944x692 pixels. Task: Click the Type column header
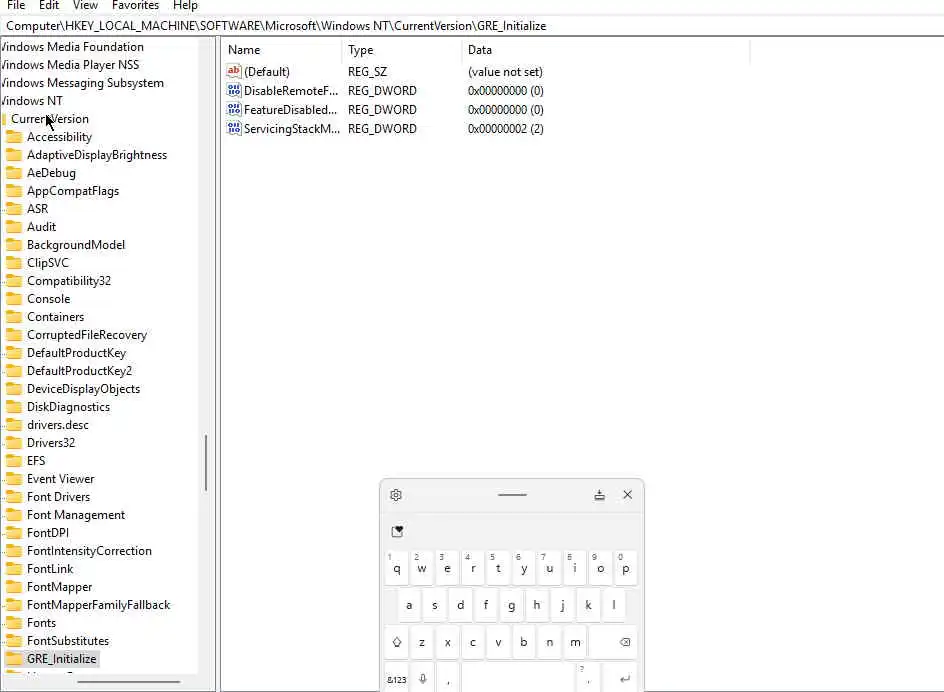pos(402,50)
